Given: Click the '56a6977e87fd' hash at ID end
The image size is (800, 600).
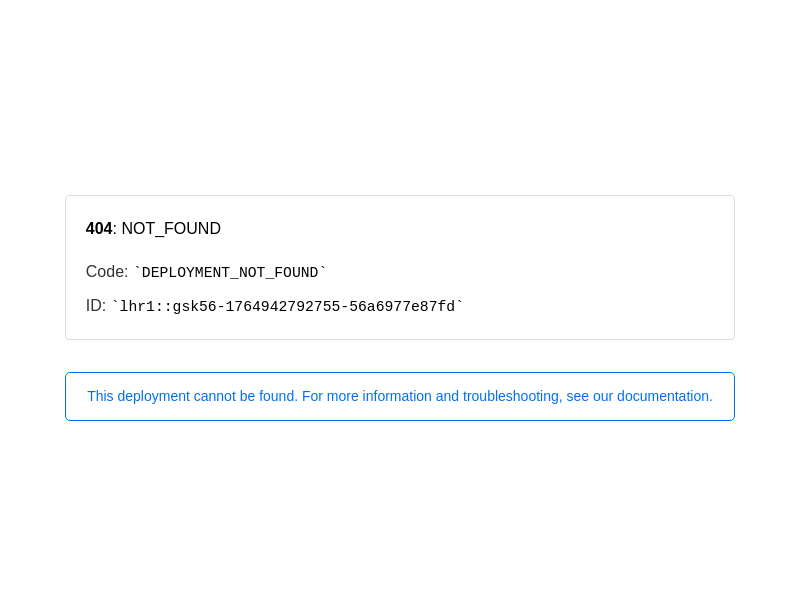Looking at the screenshot, I should 402,307.
